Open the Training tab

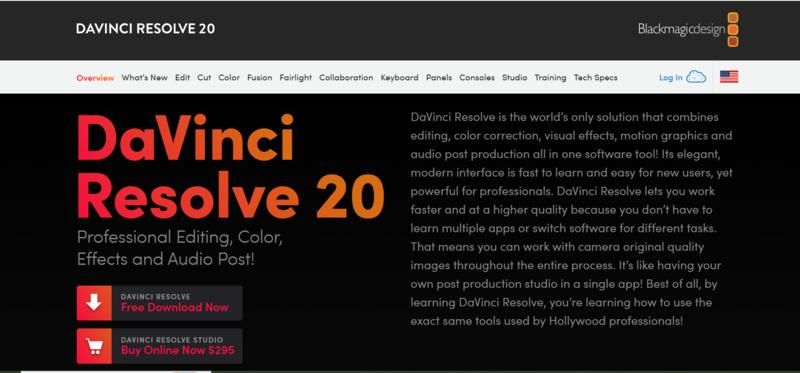(x=550, y=78)
